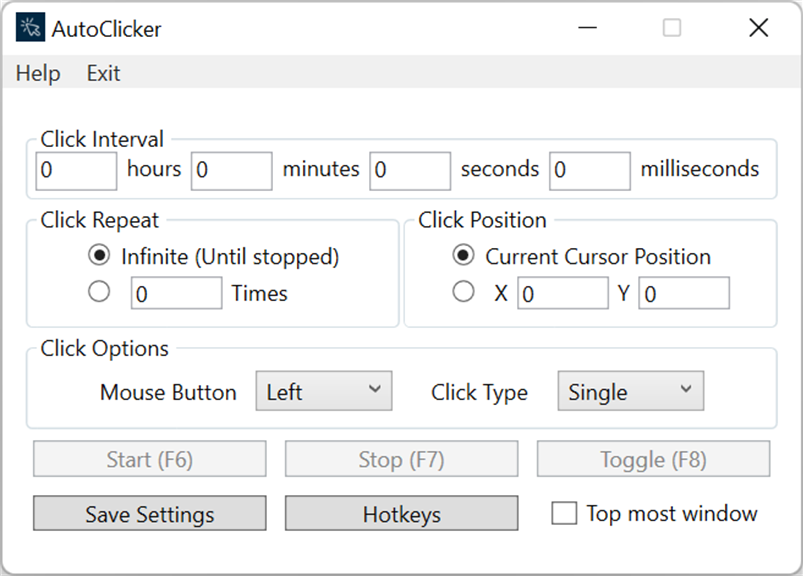Screen dimensions: 803x576
Task: Select Infinite (Until stopped) radio button
Action: 99,257
